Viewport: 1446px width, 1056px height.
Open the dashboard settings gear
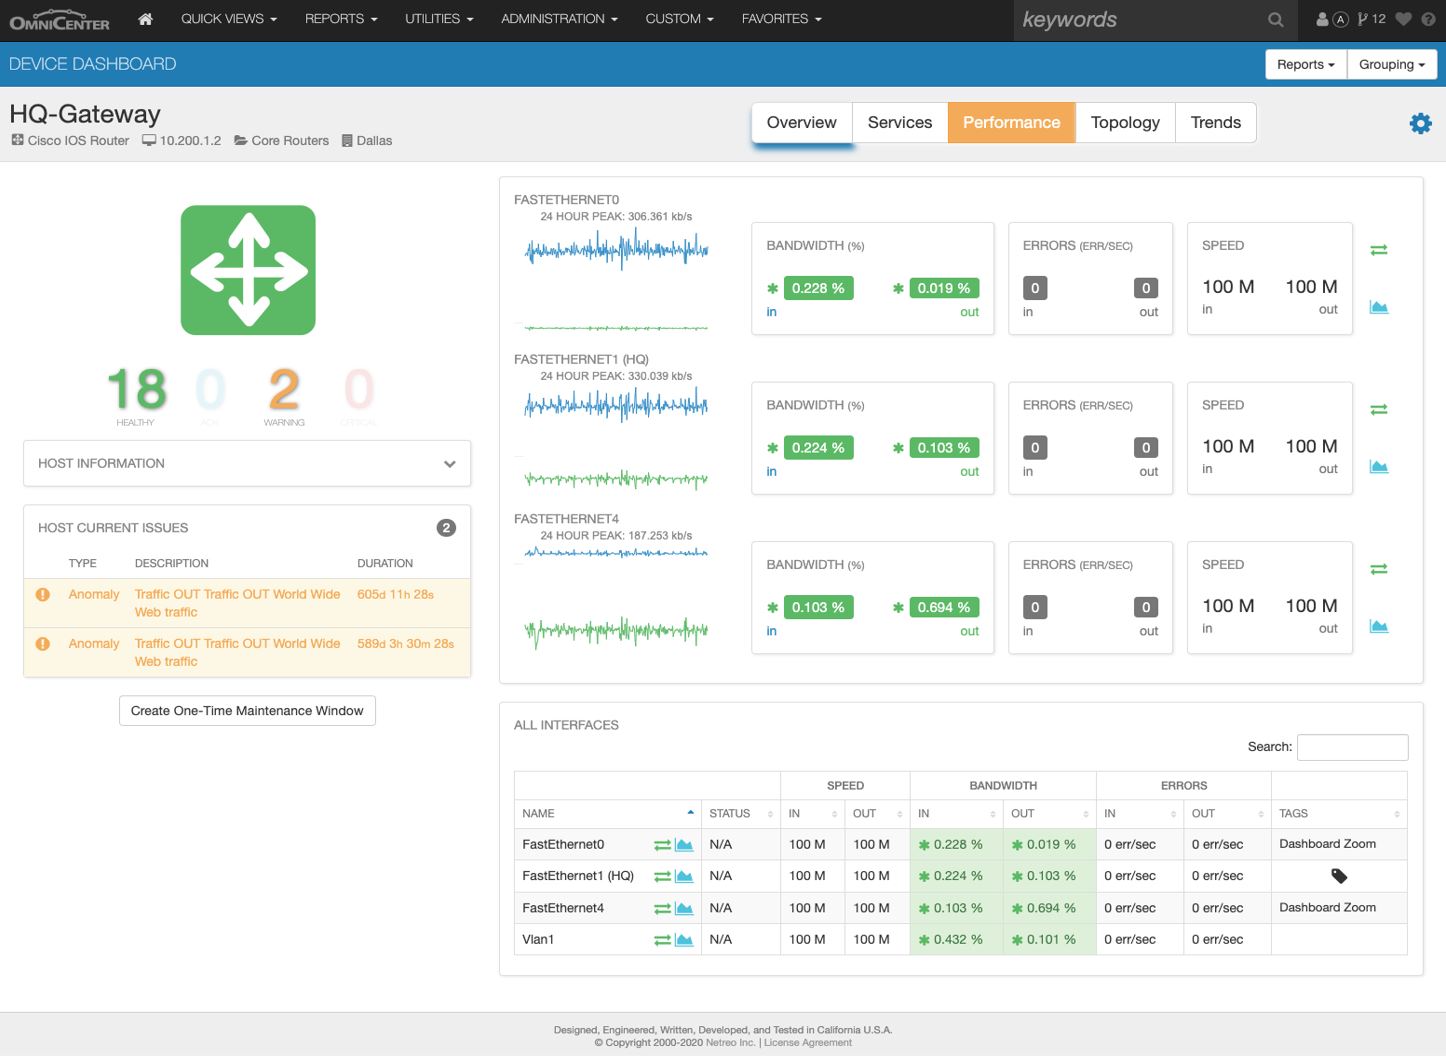point(1420,123)
